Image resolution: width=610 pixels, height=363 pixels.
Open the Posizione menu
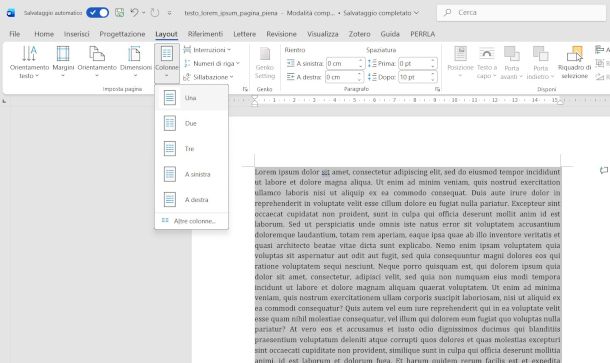(x=460, y=62)
